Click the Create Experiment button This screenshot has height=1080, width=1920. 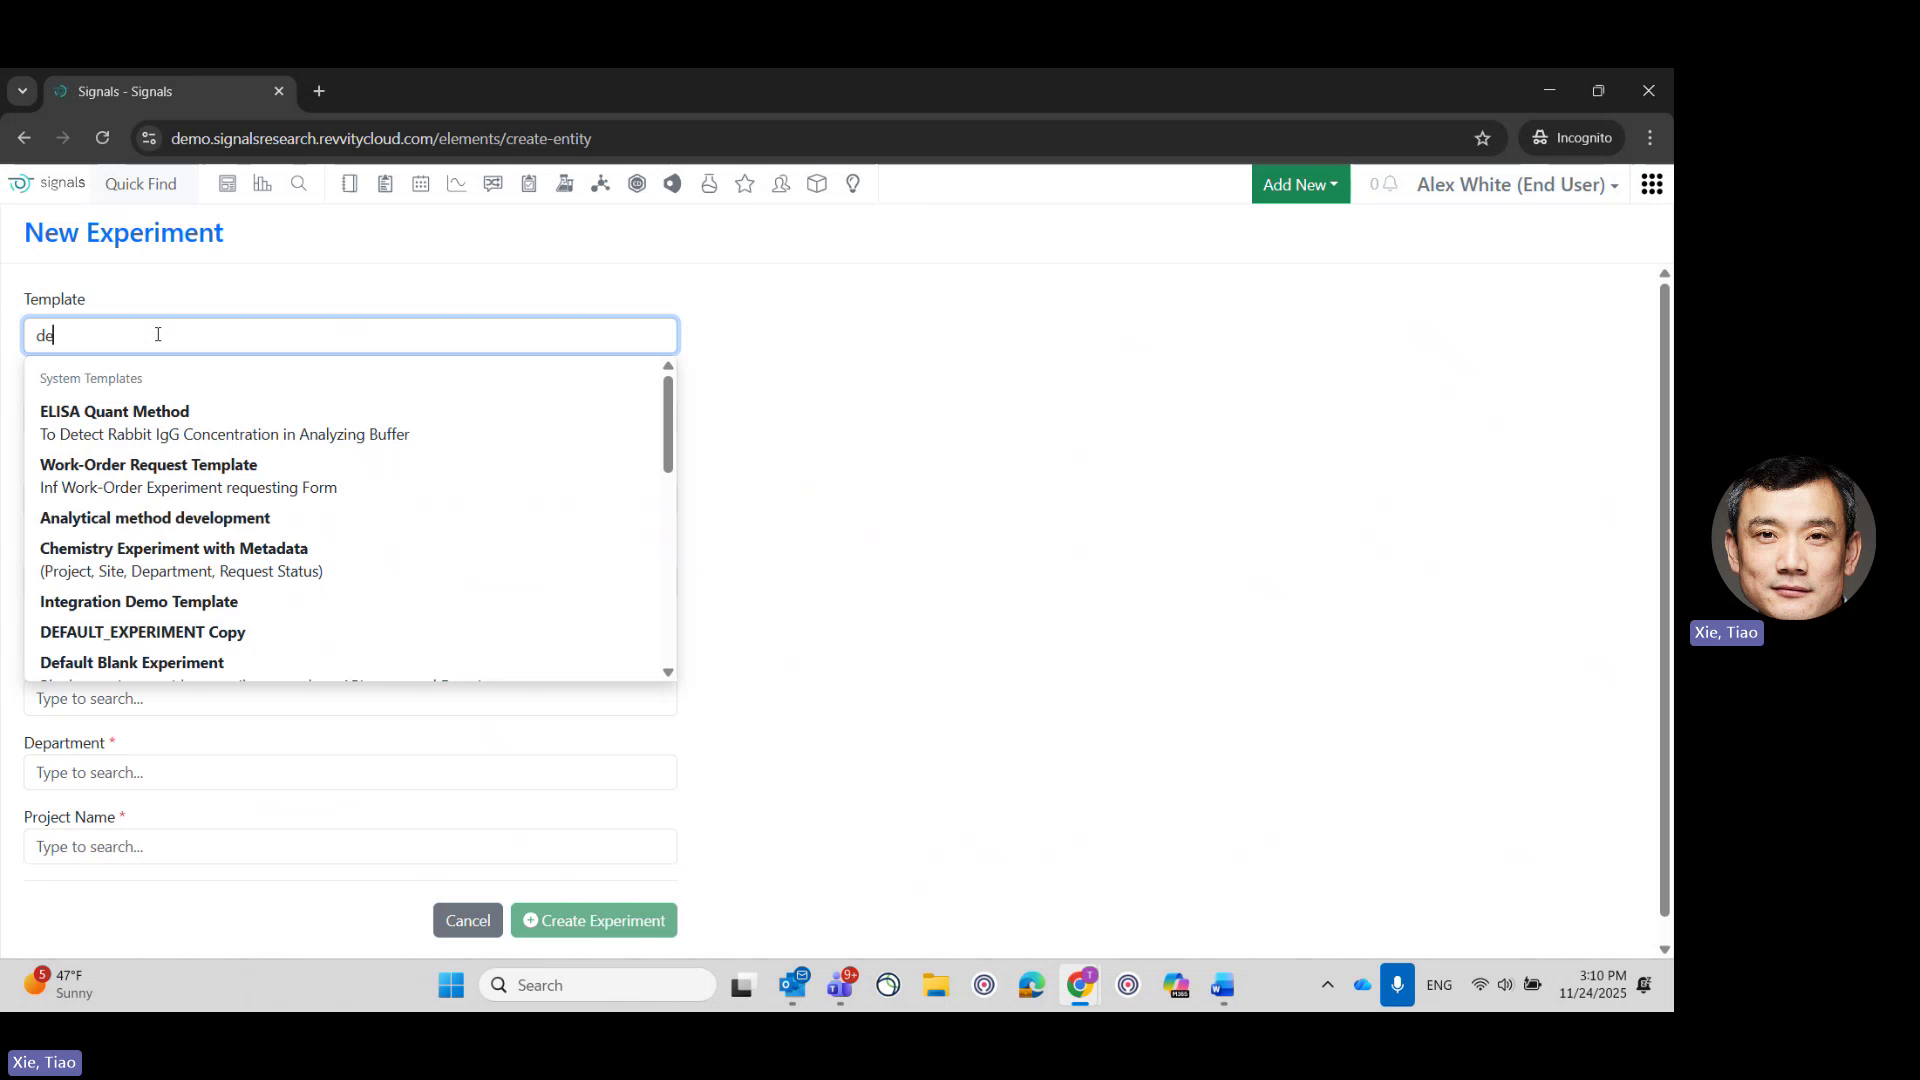click(593, 919)
